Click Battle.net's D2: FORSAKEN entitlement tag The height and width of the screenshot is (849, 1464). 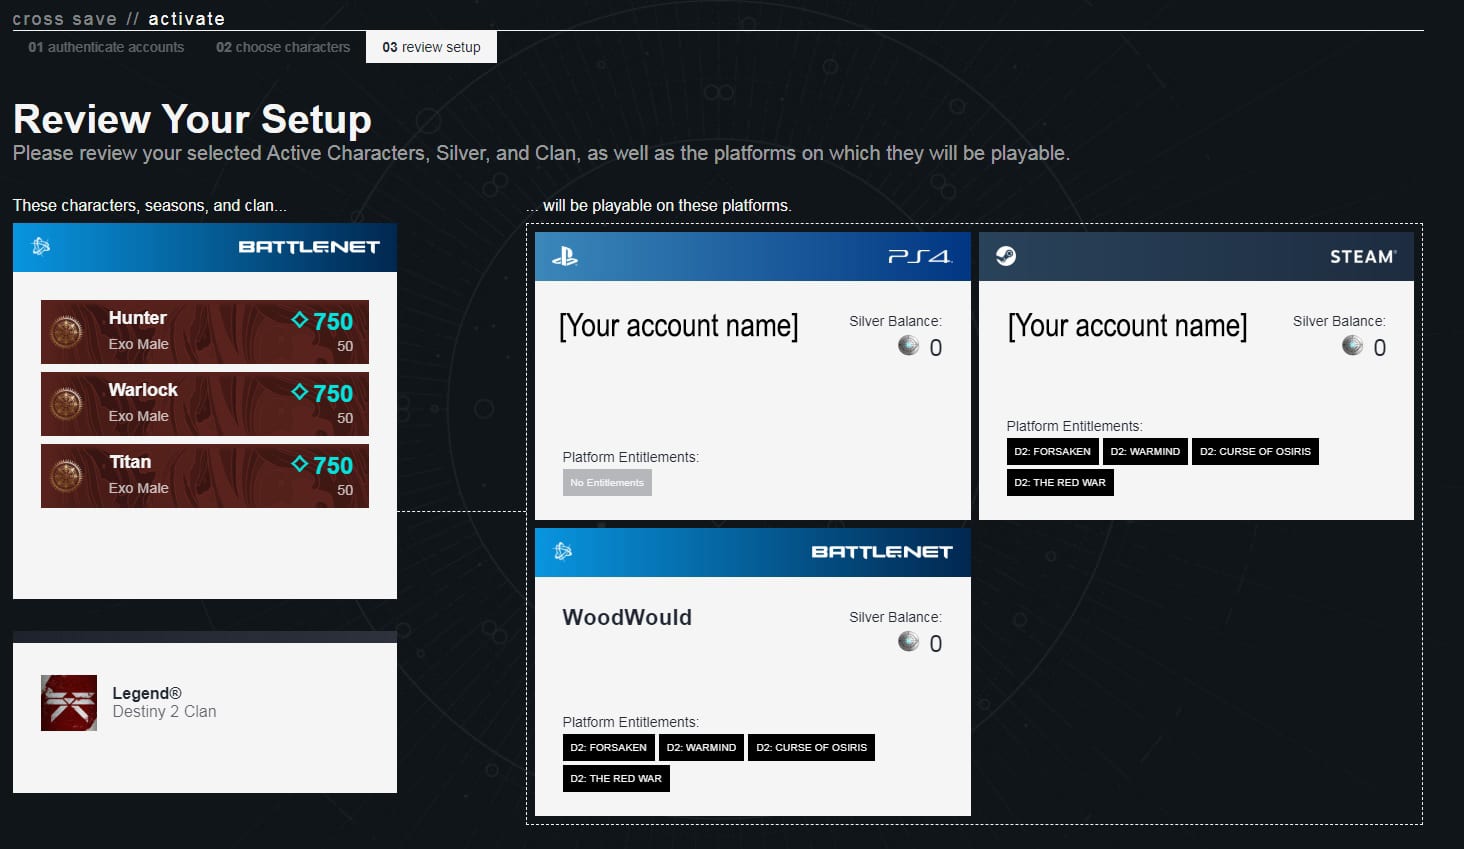point(608,748)
